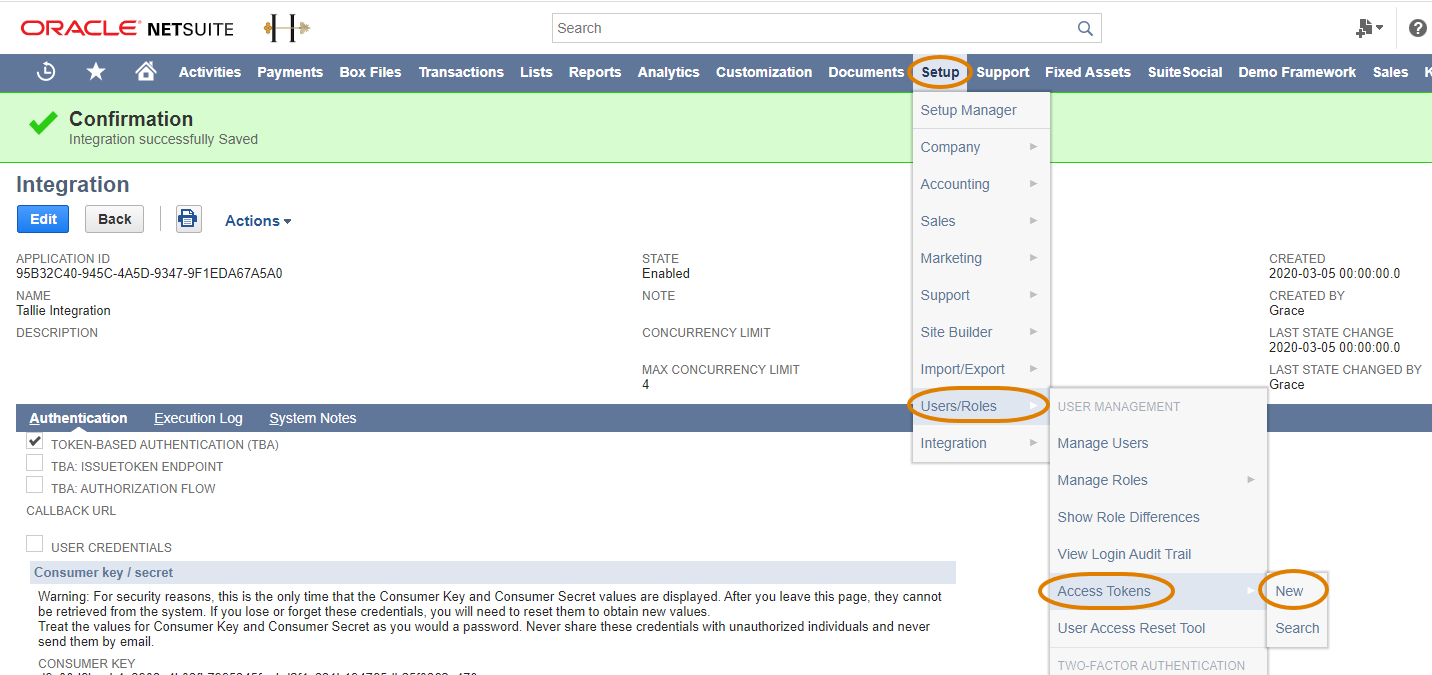Uncheck Token-Based Authentication (TBA) checkbox
Viewport: 1432px width, 675px height.
pos(35,441)
